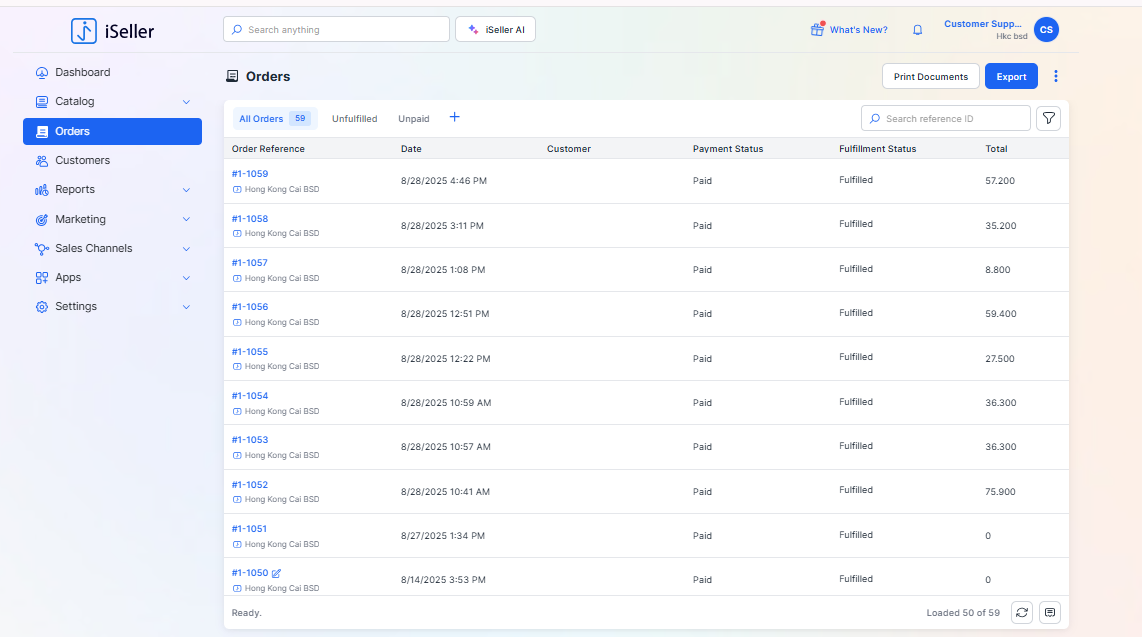Open the notifications bell

point(918,30)
